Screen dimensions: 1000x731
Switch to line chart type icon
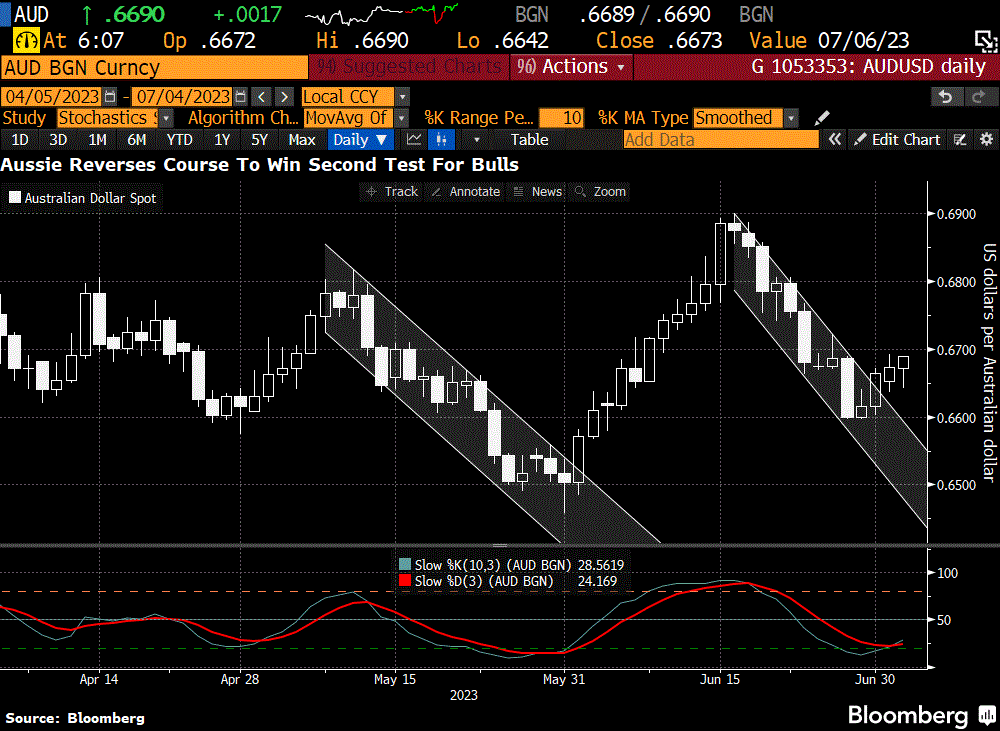tap(414, 139)
